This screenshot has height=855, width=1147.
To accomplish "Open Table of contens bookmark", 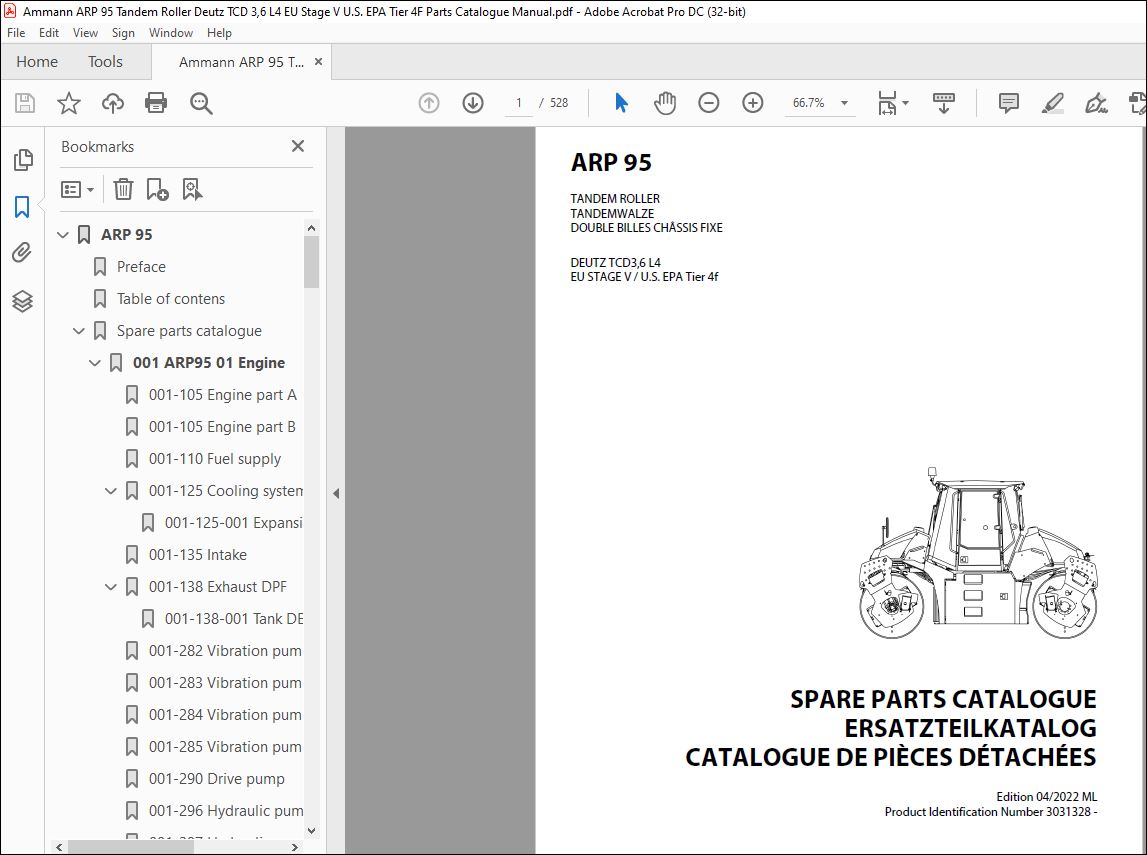I will click(x=170, y=299).
